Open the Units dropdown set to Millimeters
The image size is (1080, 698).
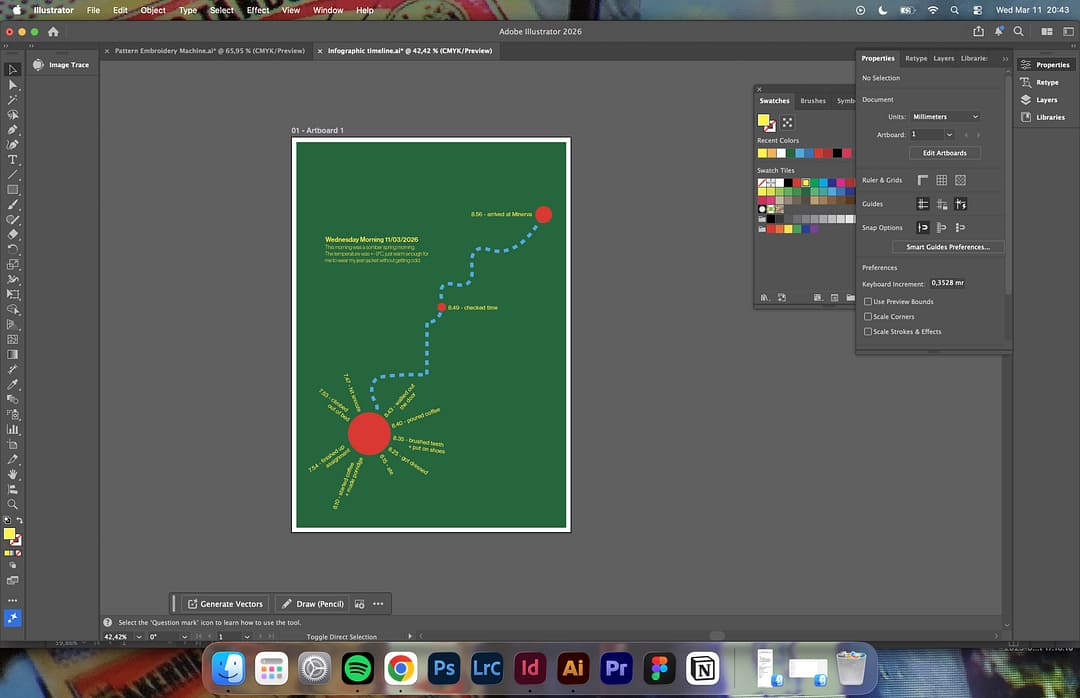point(945,117)
